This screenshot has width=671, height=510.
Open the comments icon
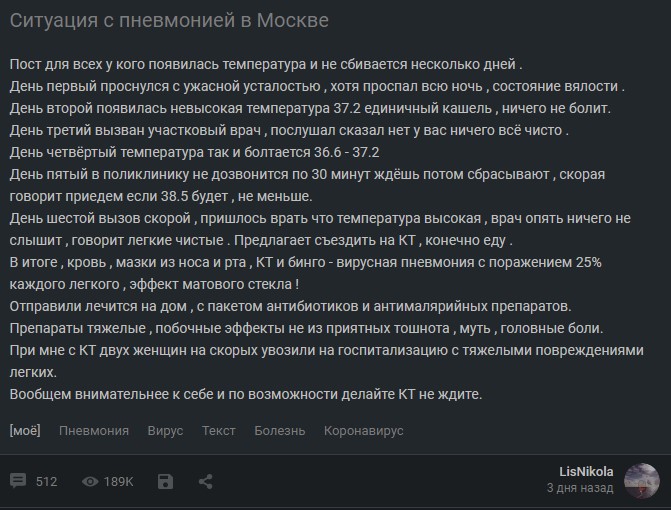[x=18, y=481]
